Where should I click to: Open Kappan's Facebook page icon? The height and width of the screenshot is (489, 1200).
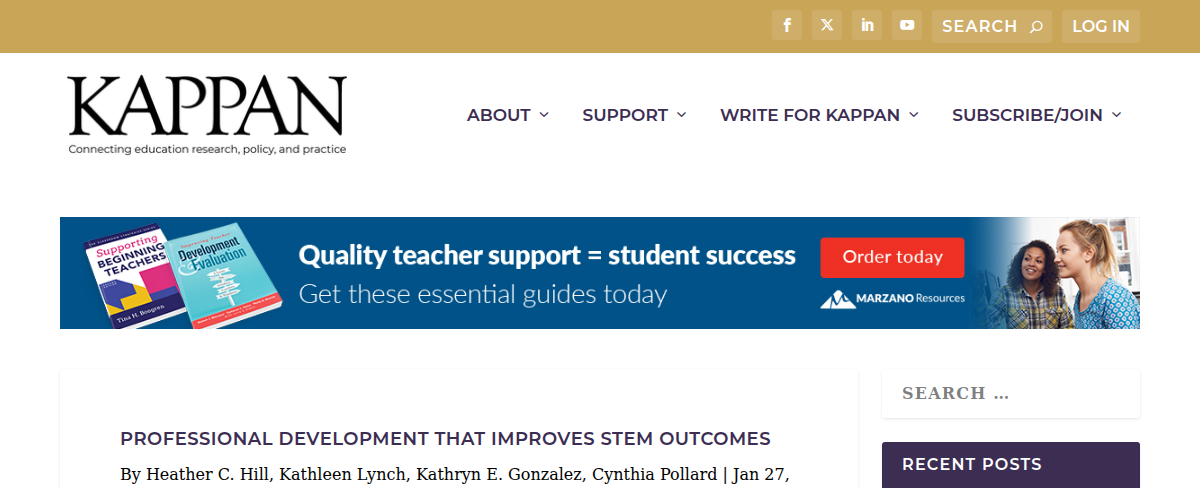click(787, 26)
